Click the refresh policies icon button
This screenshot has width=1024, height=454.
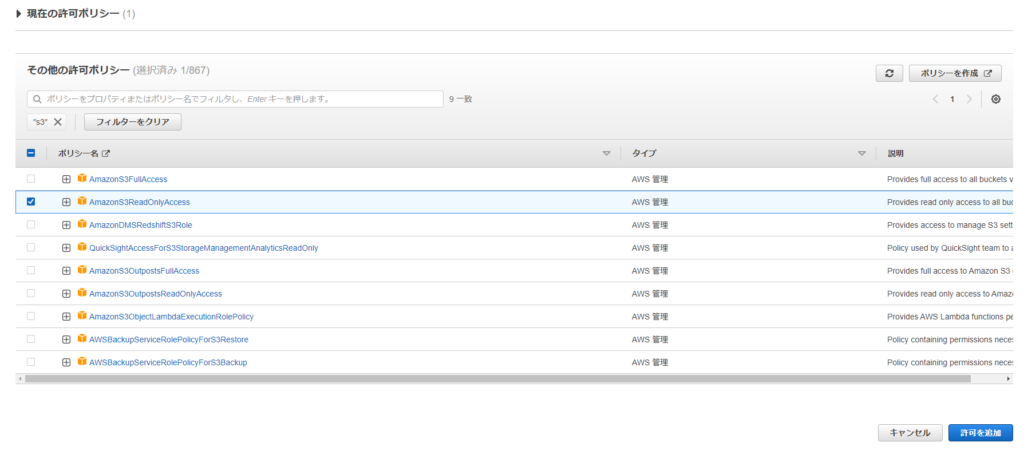(x=889, y=73)
